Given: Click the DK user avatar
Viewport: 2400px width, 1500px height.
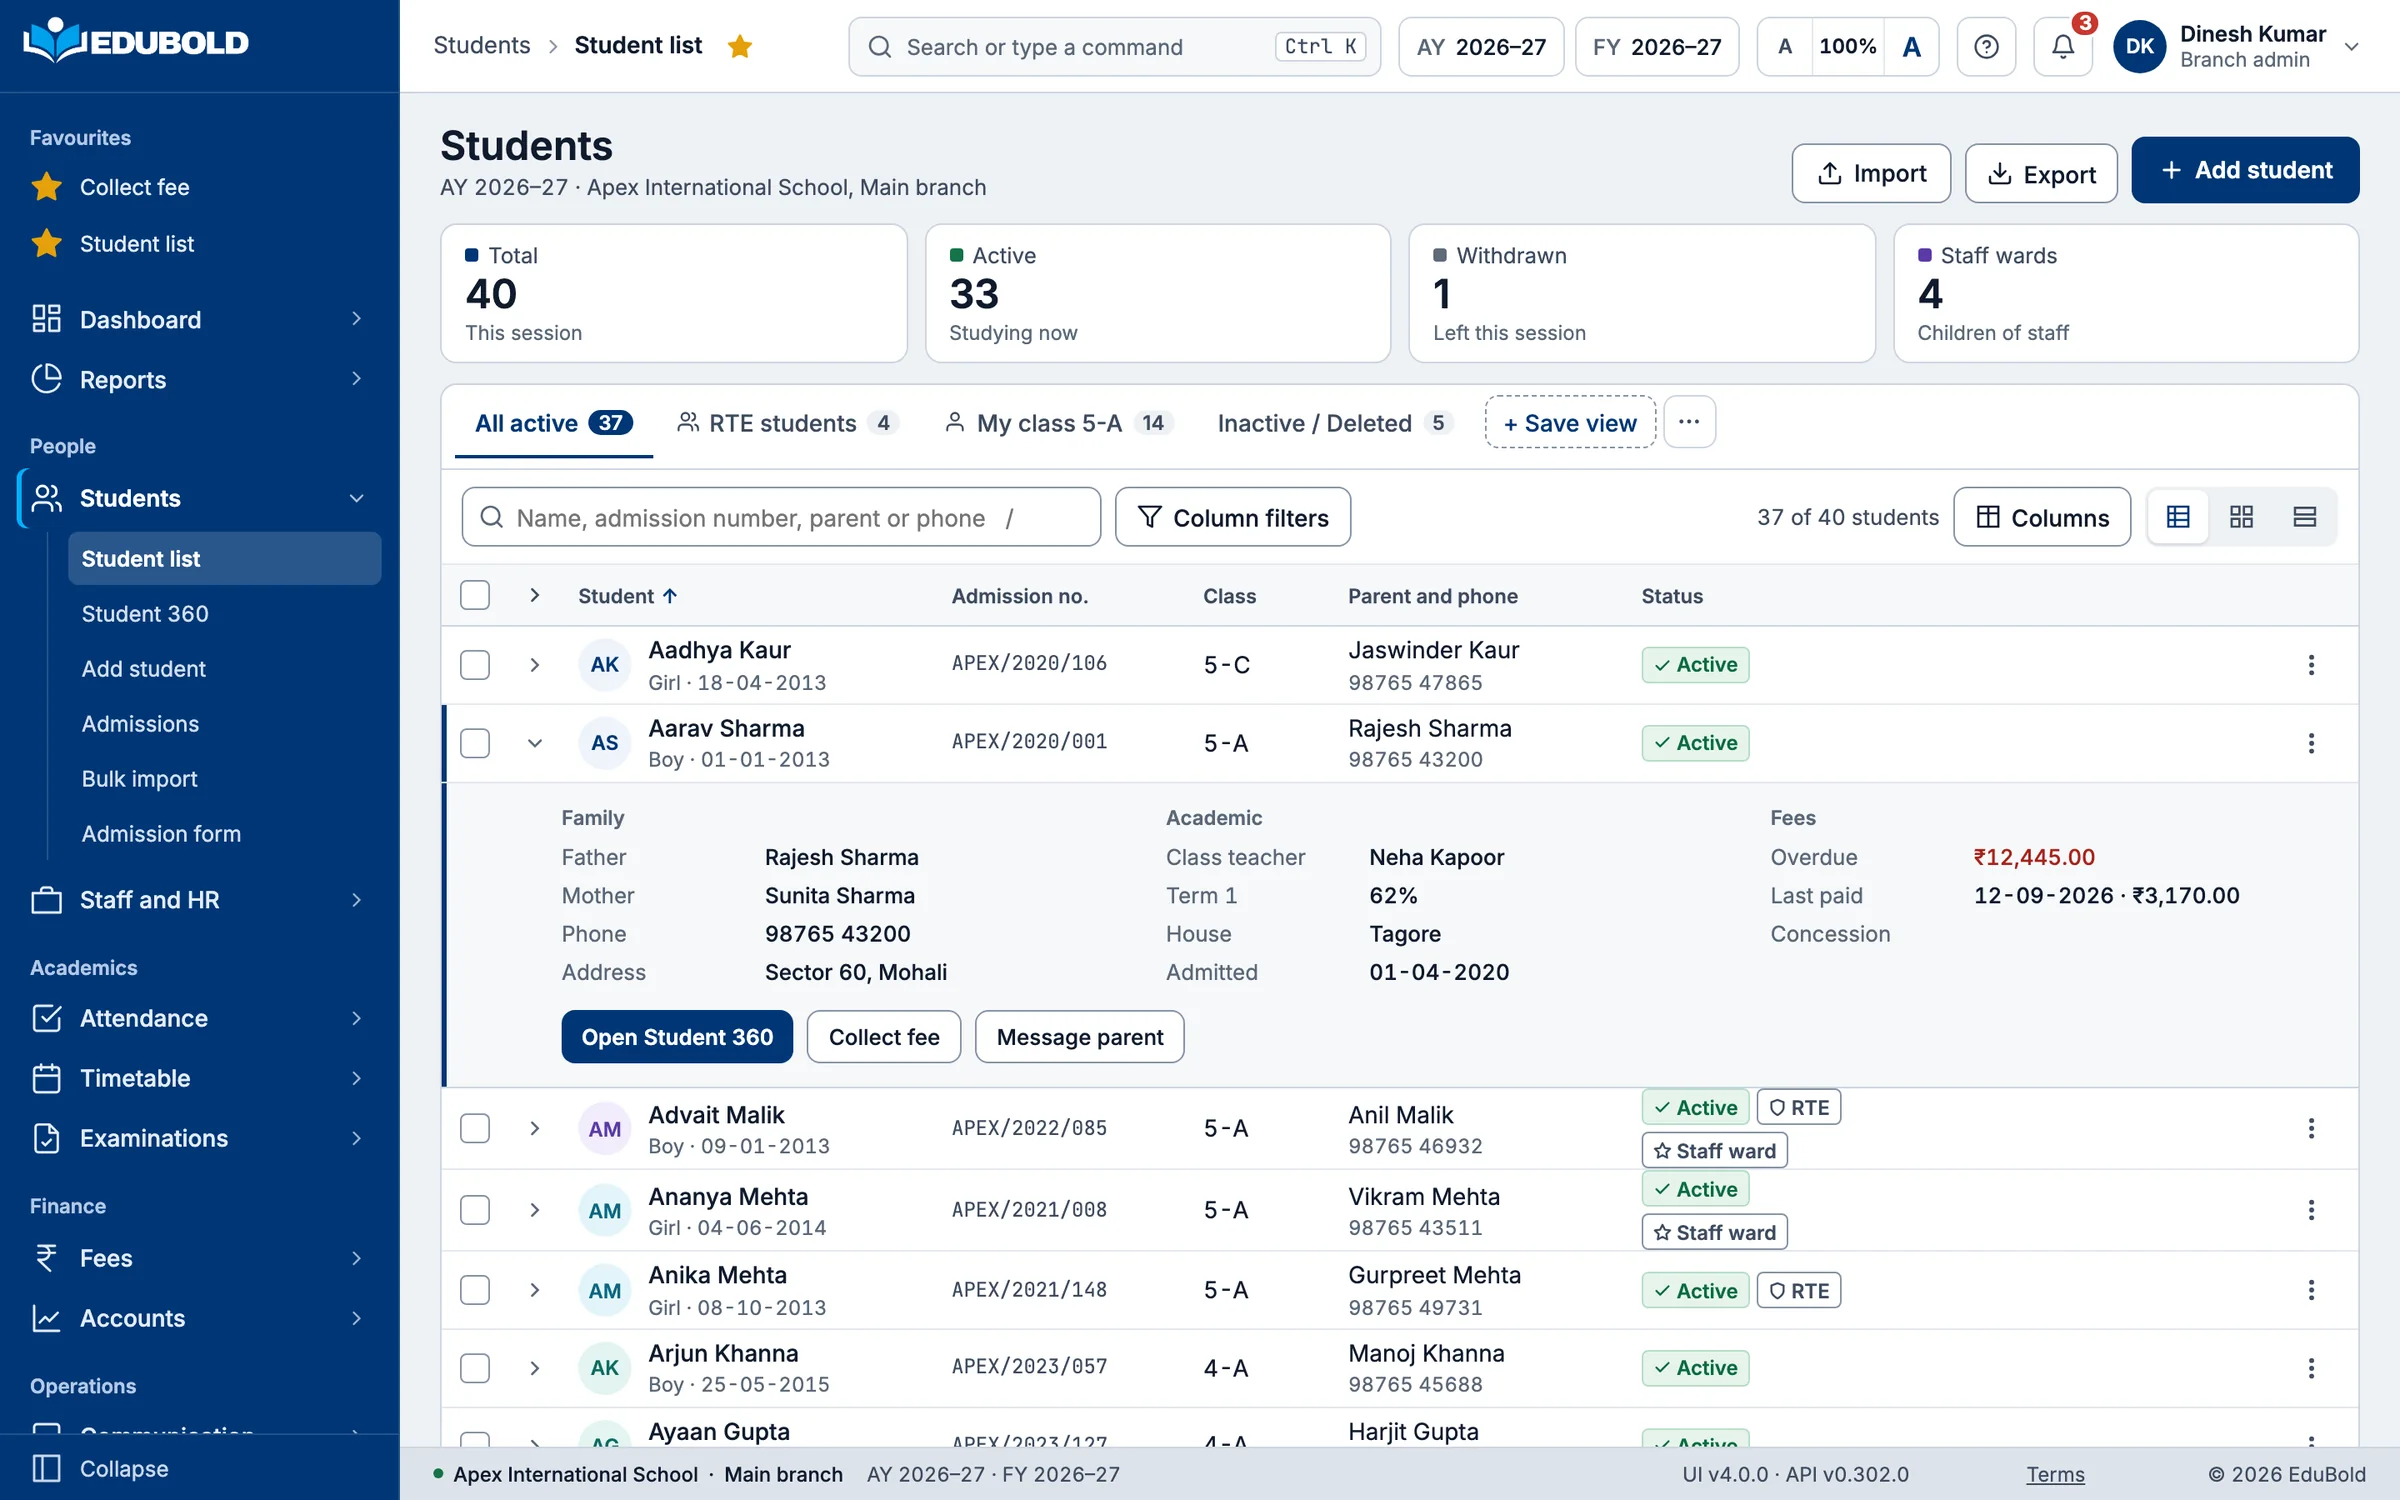Looking at the screenshot, I should coord(2140,46).
